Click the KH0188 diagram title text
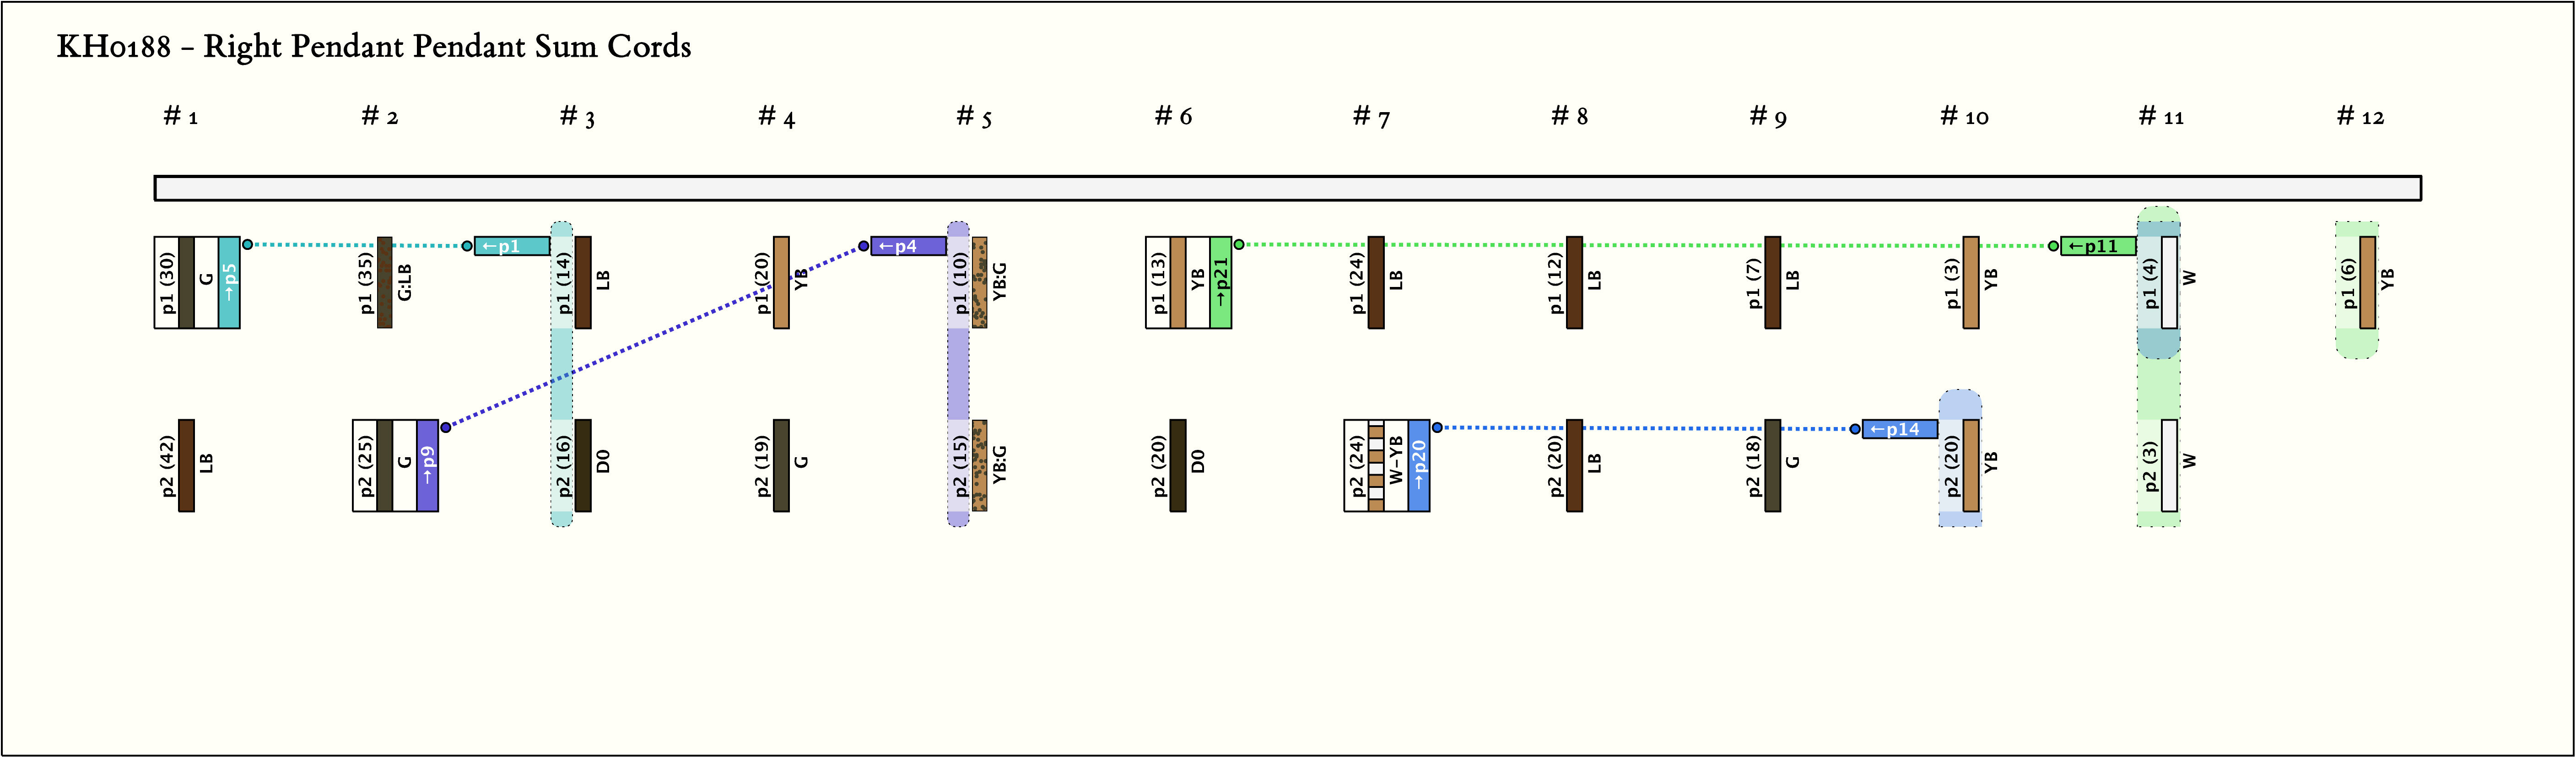Viewport: 2576px width, 757px height. tap(373, 46)
